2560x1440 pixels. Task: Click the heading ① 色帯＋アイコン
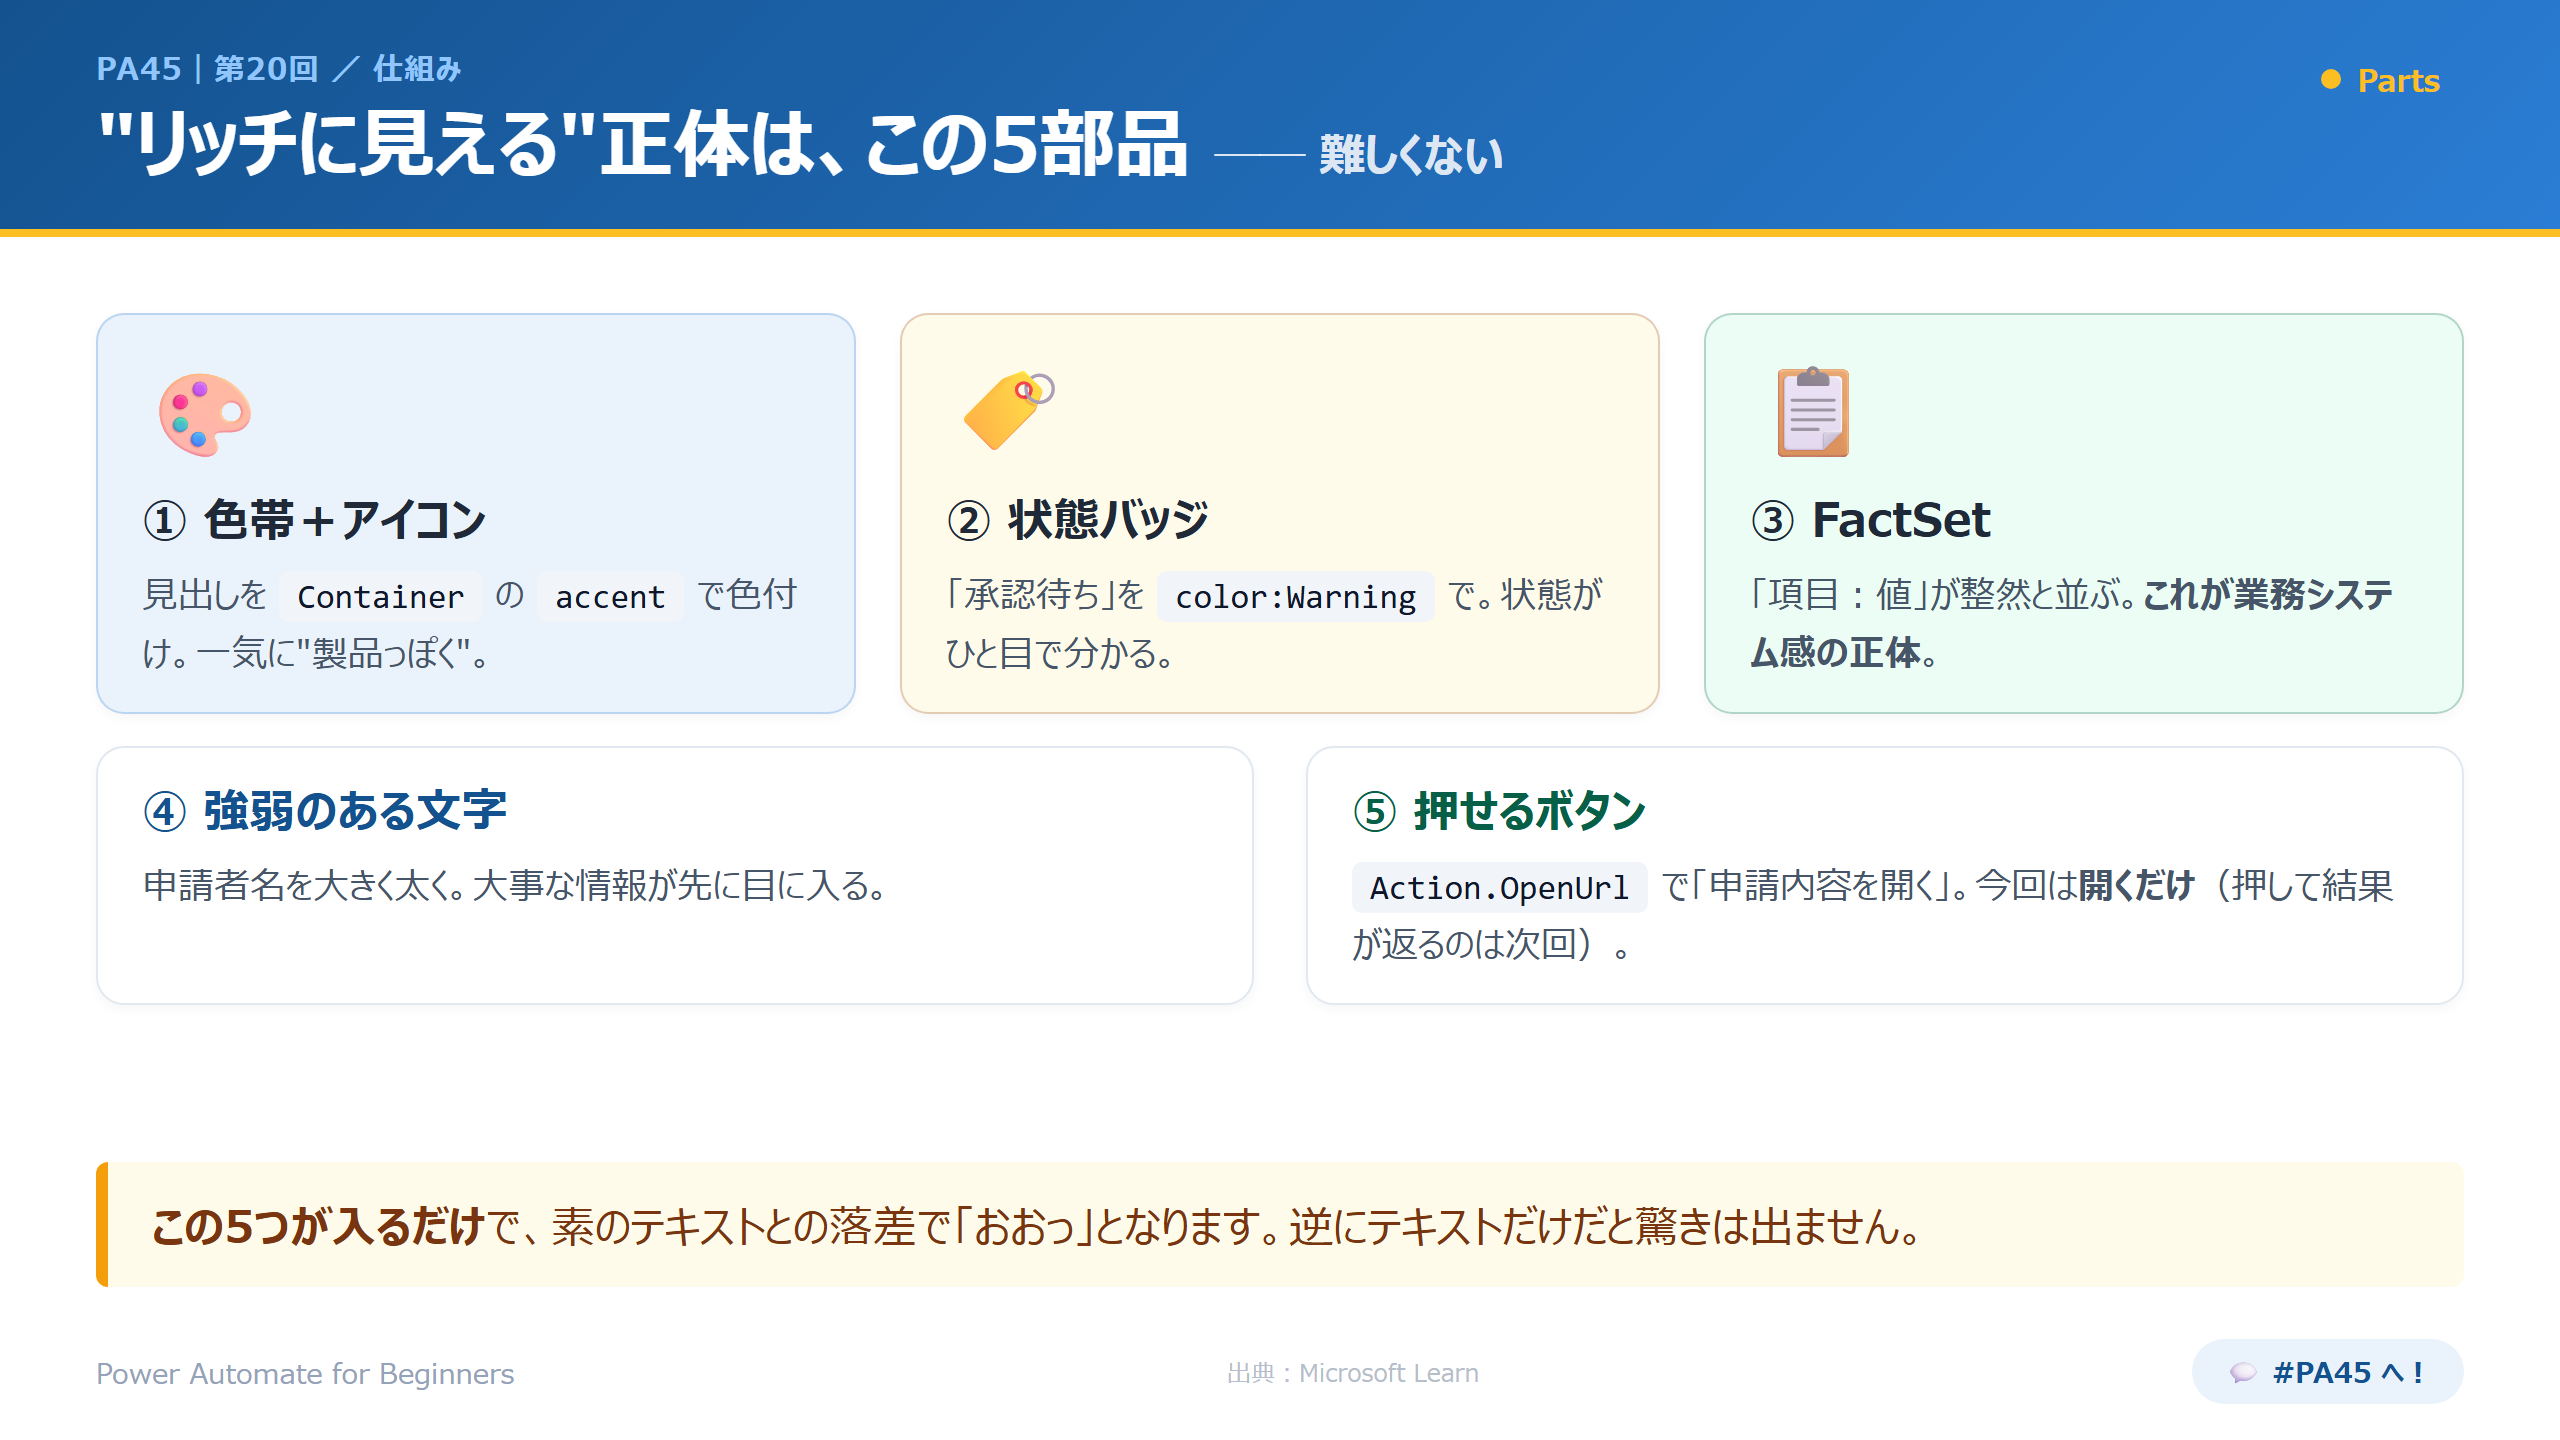(x=315, y=520)
